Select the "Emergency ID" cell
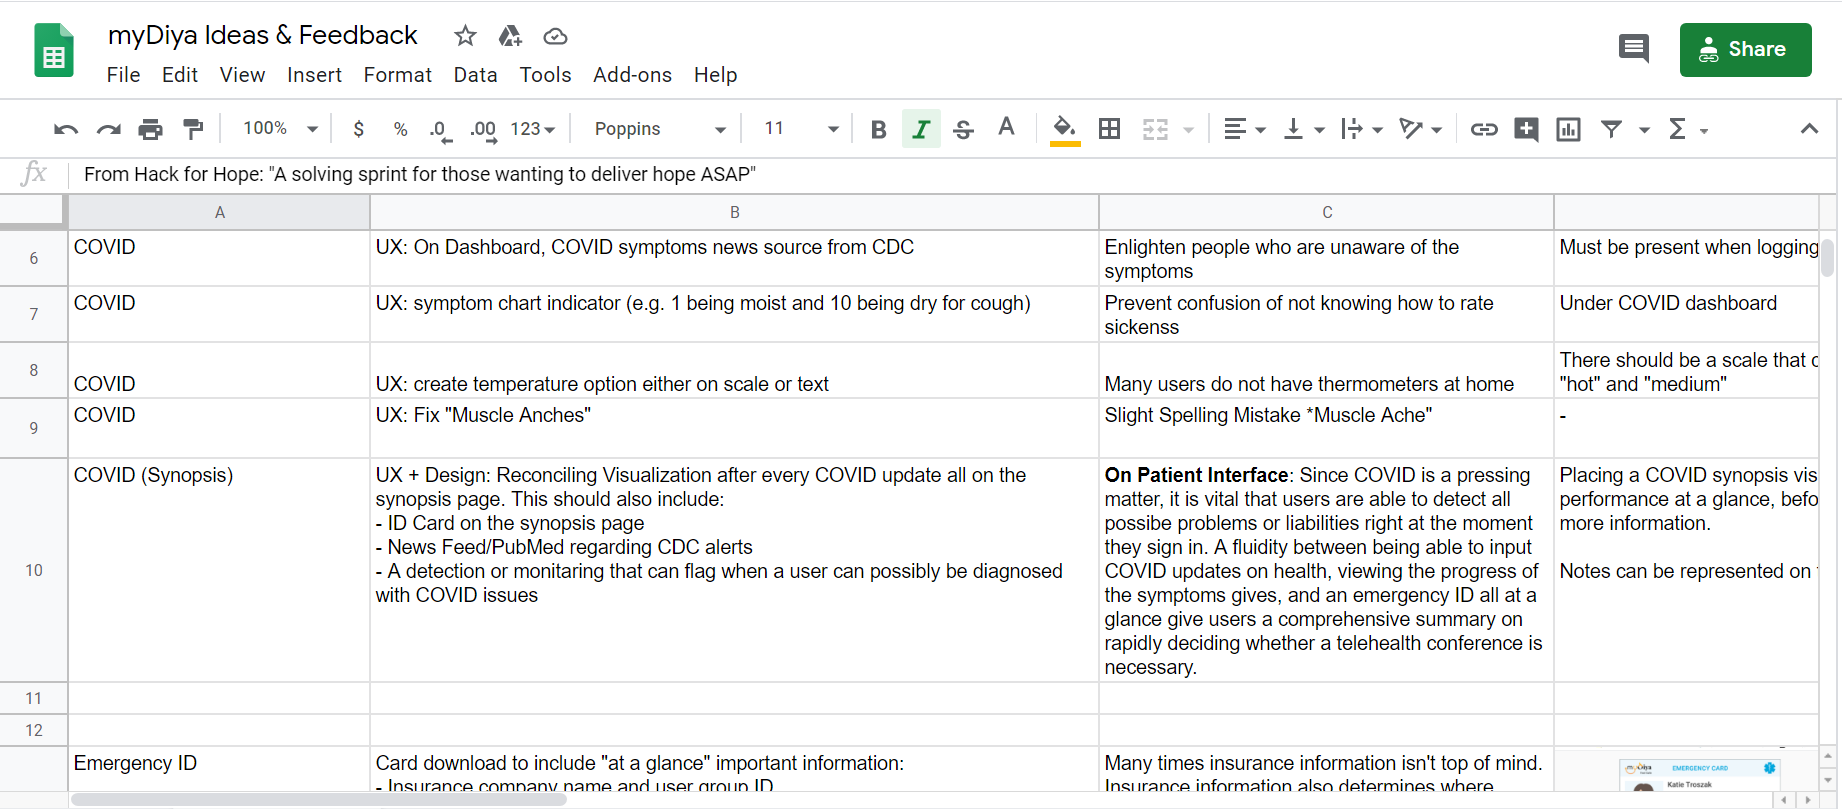The image size is (1842, 809). (219, 769)
